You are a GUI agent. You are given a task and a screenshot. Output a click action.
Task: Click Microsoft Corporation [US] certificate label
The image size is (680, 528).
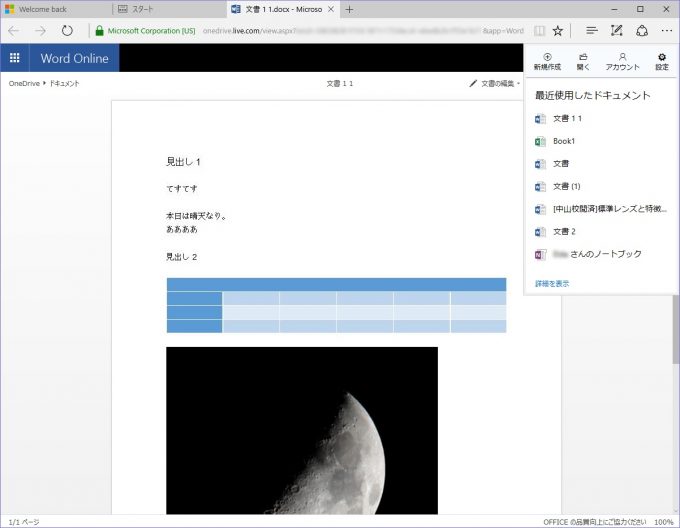(x=151, y=31)
